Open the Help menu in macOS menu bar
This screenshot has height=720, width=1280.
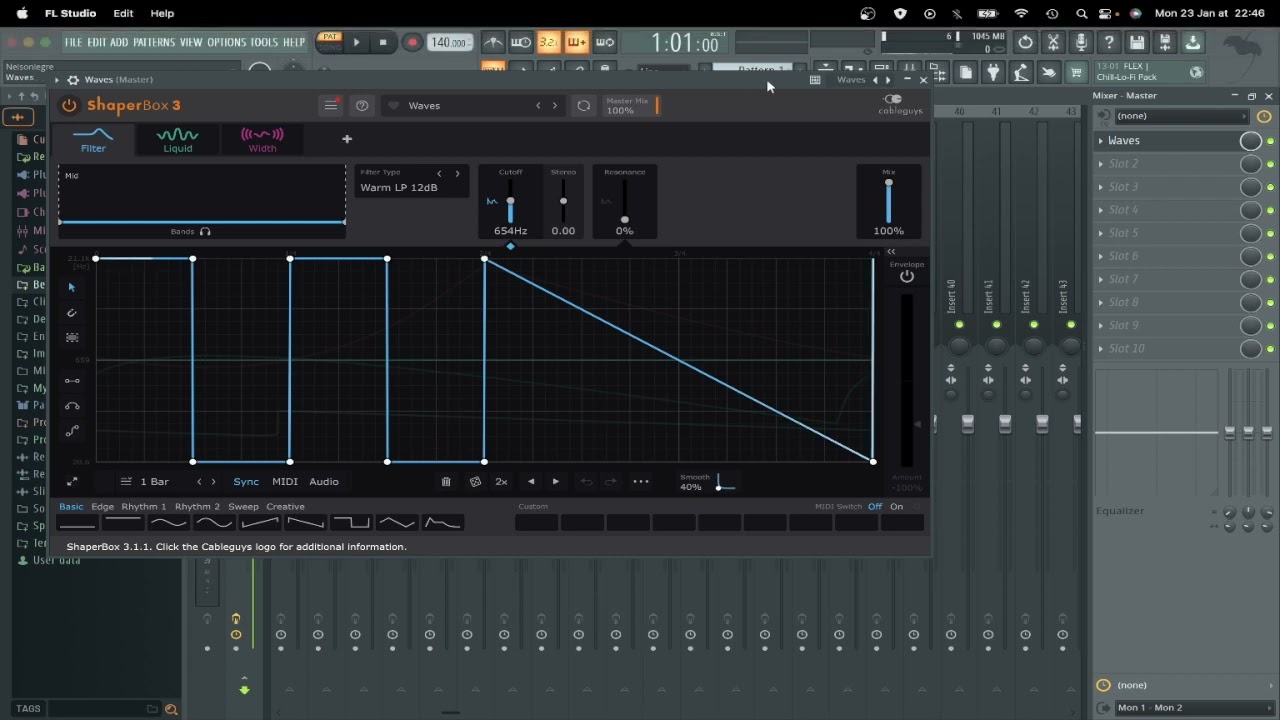click(162, 13)
